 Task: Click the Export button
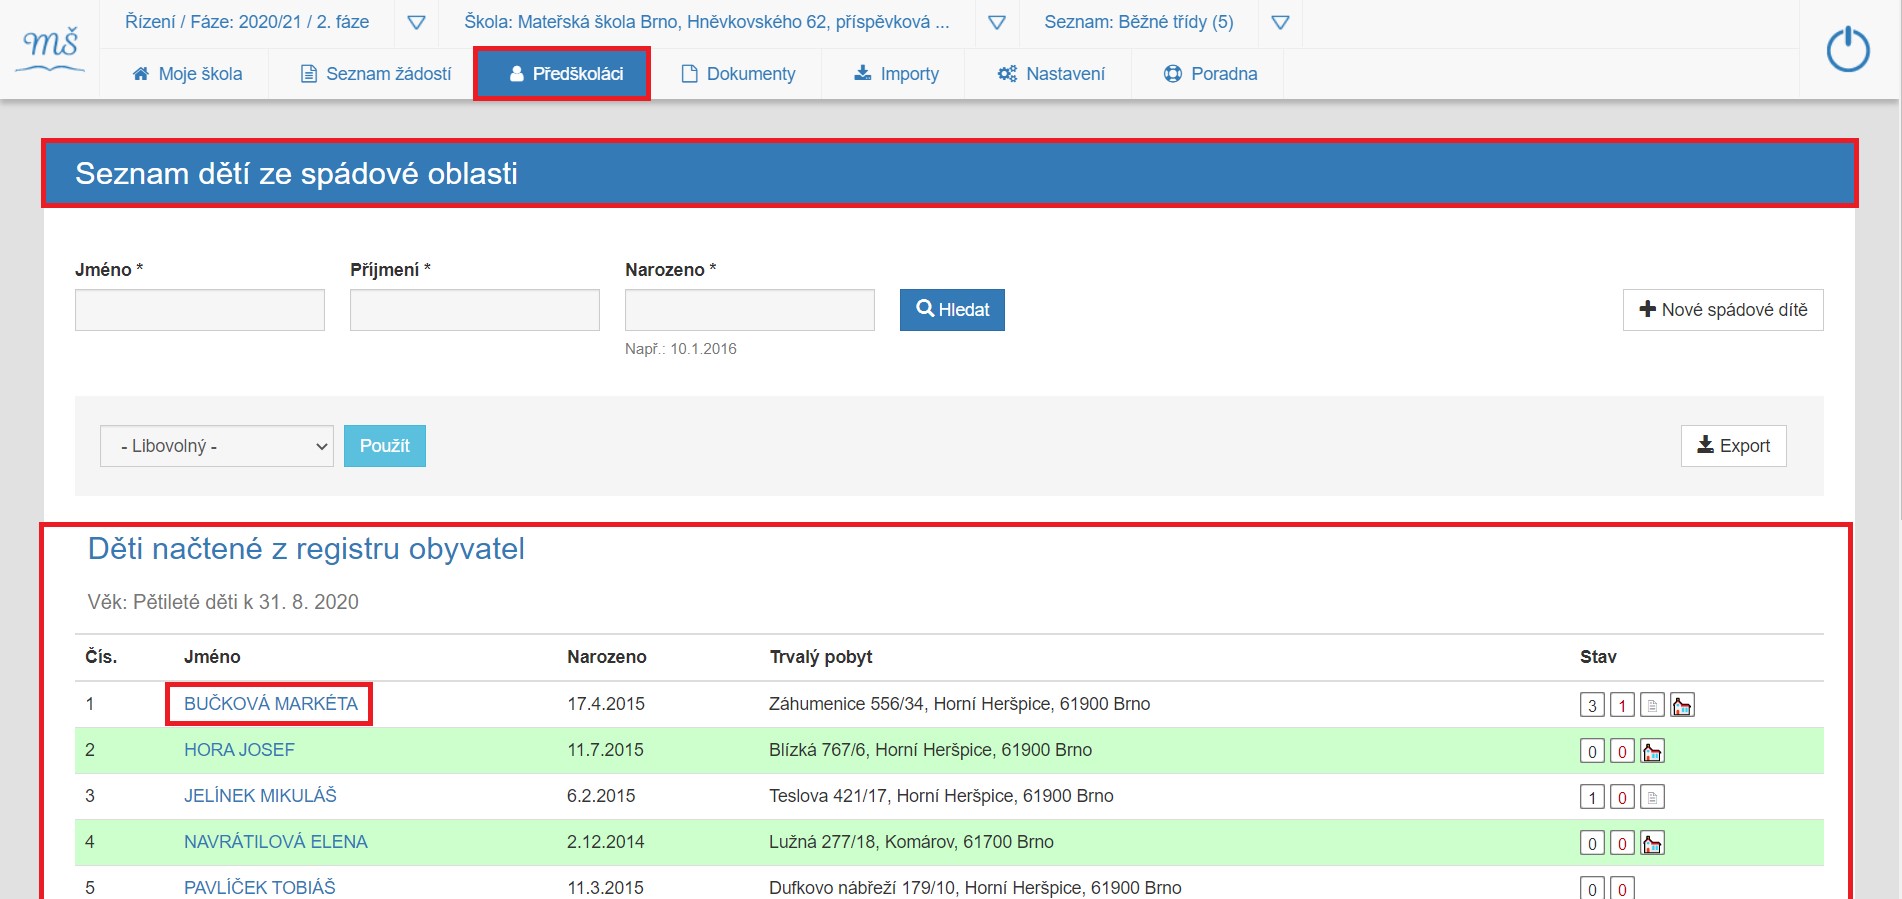pyautogui.click(x=1733, y=446)
